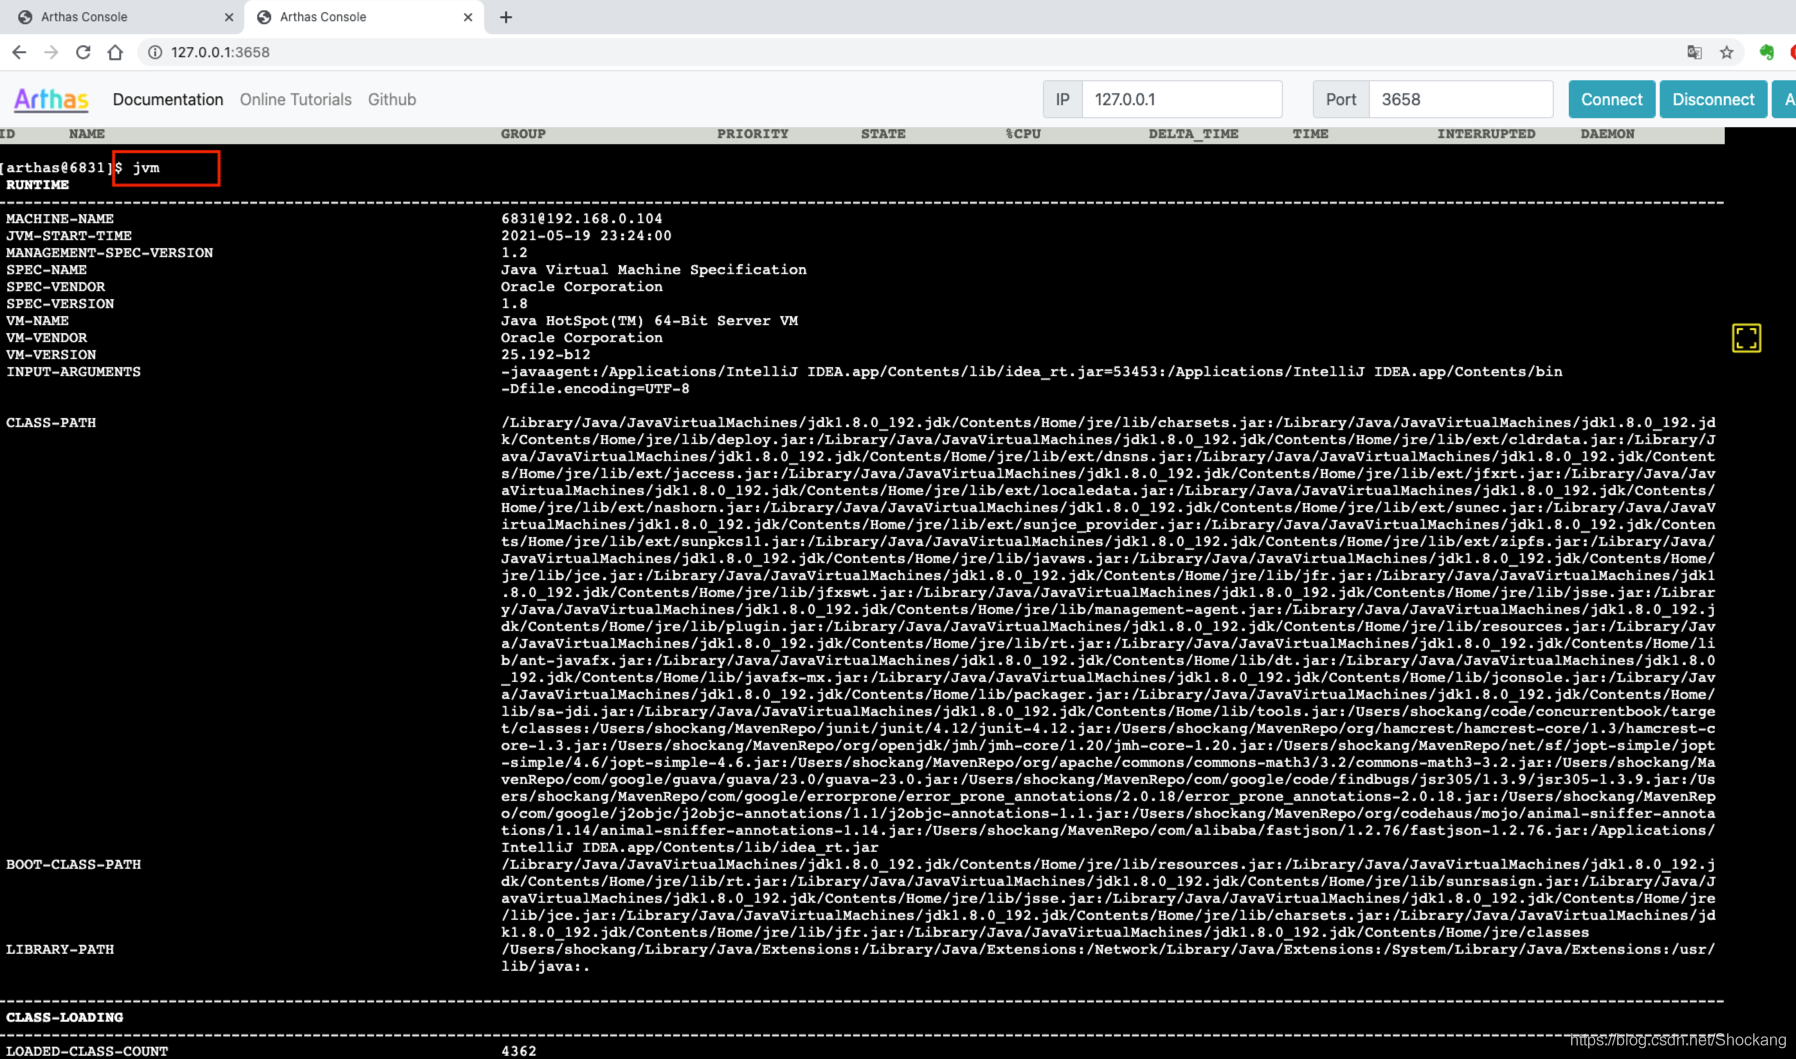The height and width of the screenshot is (1059, 1796).
Task: Focus the IP input field
Action: pyautogui.click(x=1182, y=99)
